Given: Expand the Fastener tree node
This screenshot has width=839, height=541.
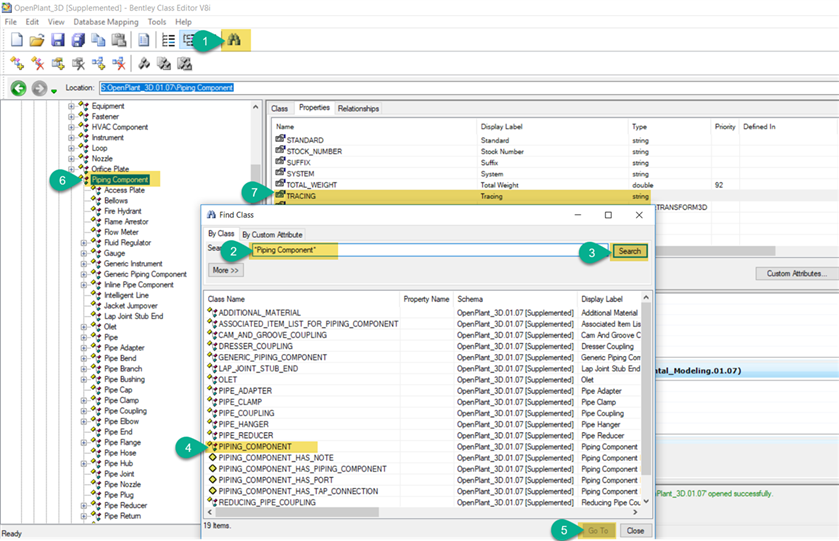Looking at the screenshot, I should coord(71,117).
